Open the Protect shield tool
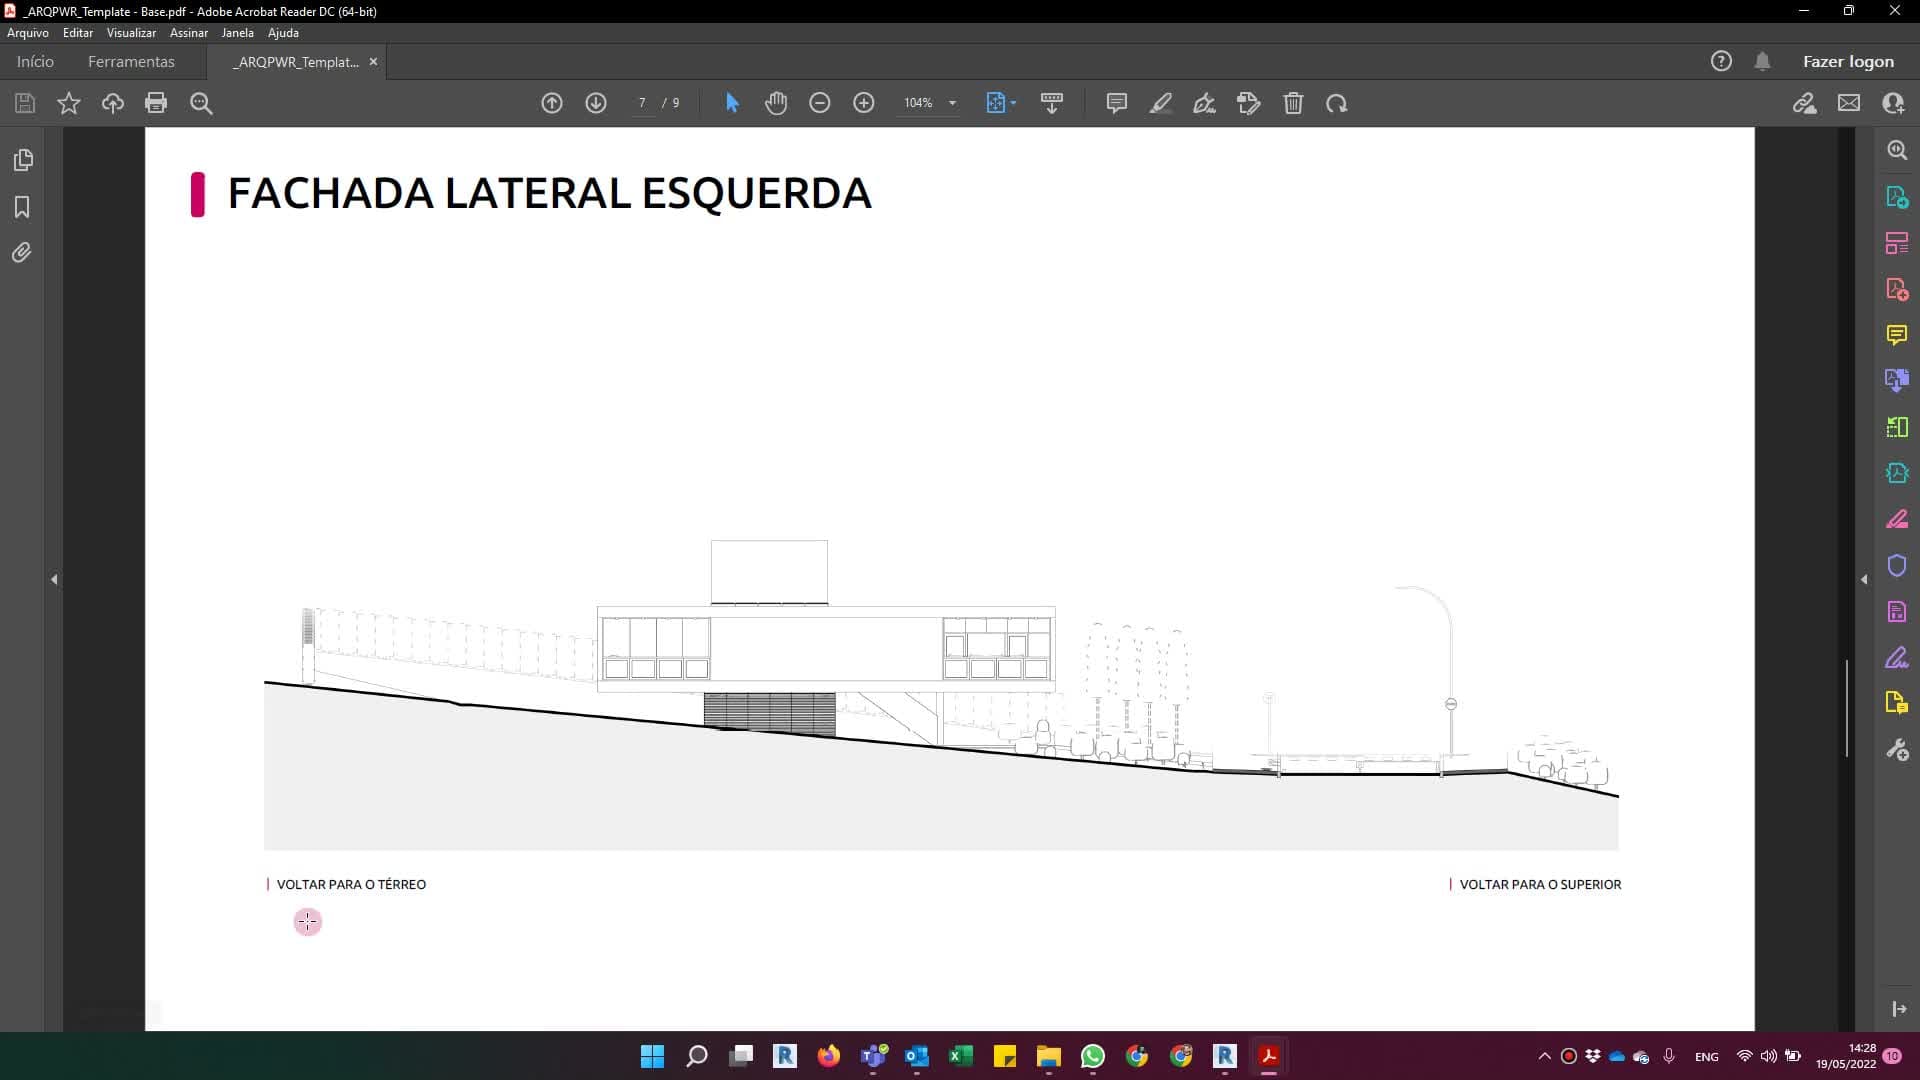1920x1080 pixels. [1897, 566]
